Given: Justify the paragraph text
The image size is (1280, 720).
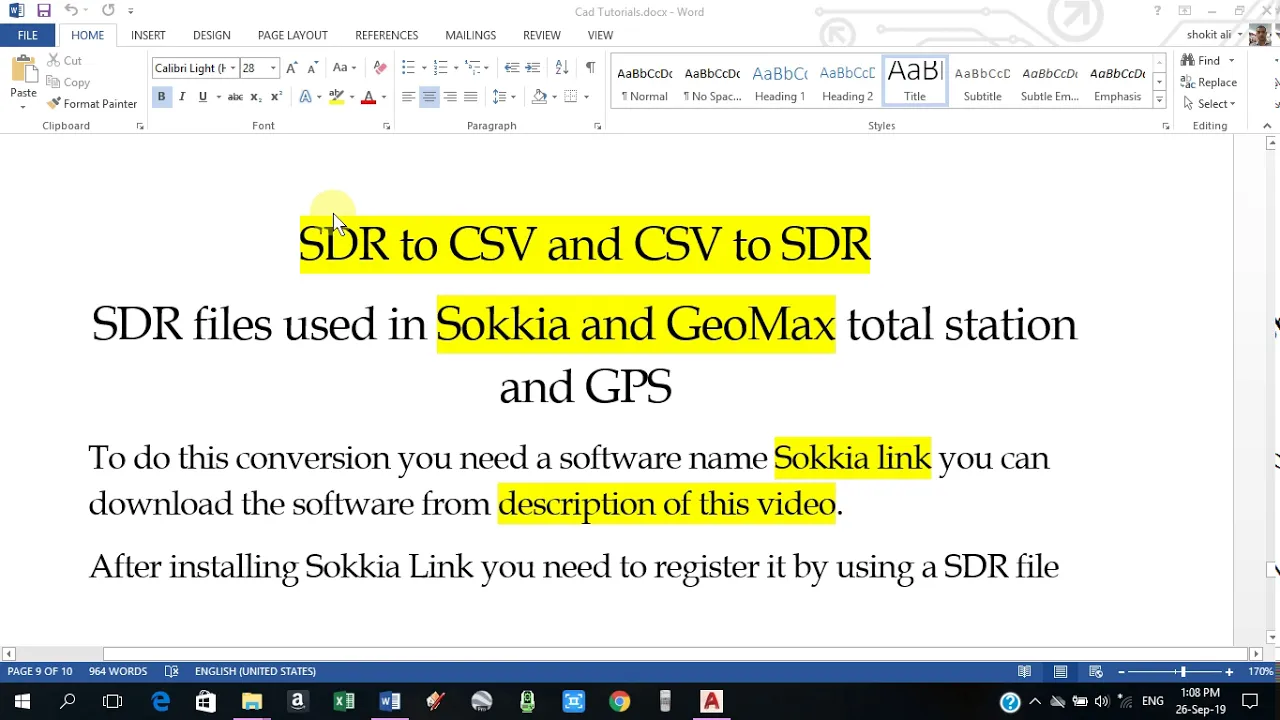Looking at the screenshot, I should click(471, 97).
